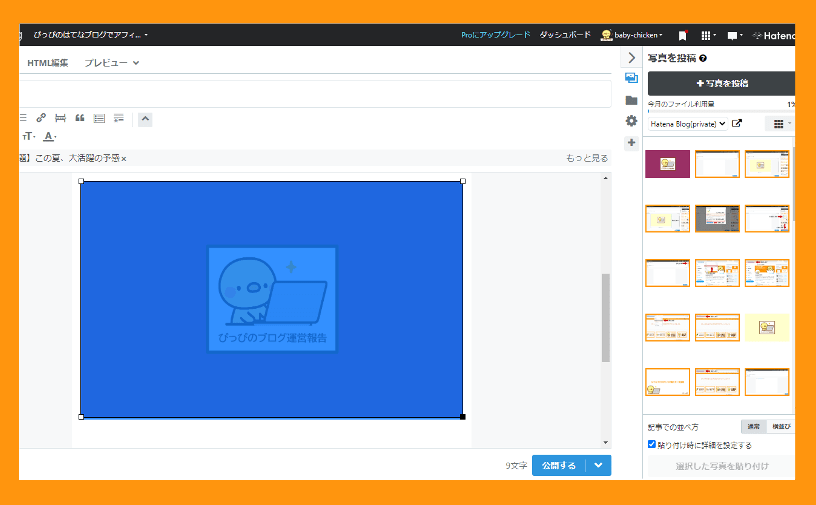Viewport: 816px width, 505px height.
Task: Open baby-chicken account menu
Action: (x=638, y=35)
